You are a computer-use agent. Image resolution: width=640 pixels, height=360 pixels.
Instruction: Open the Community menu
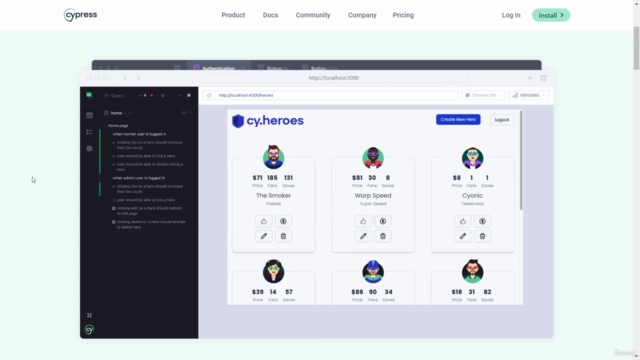313,15
